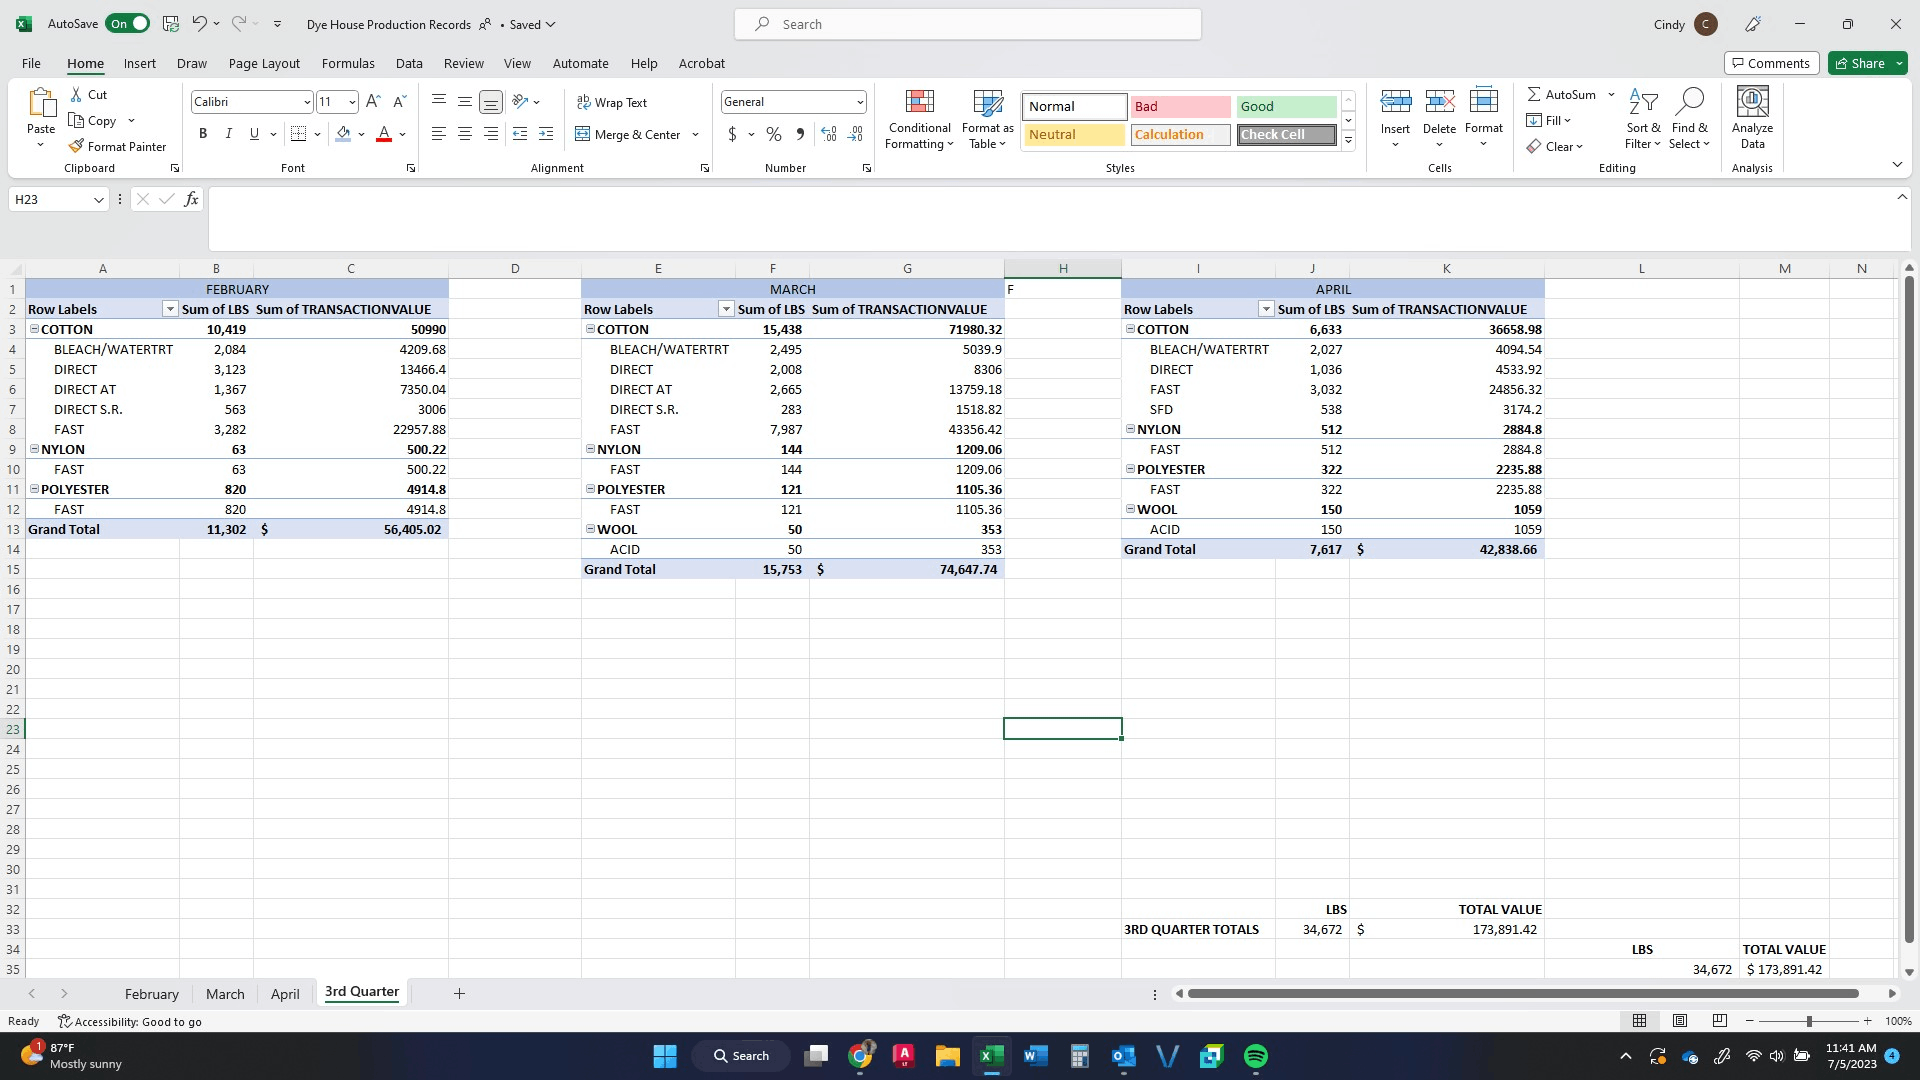1920x1080 pixels.
Task: Open the Sort & Filter tool
Action: point(1642,118)
